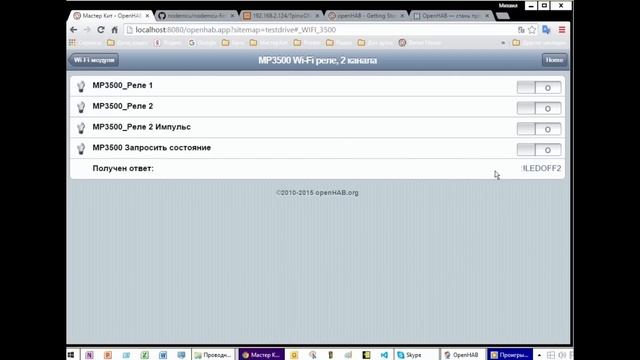Open OneNote from the taskbar
640x360 pixels.
[x=89, y=355]
